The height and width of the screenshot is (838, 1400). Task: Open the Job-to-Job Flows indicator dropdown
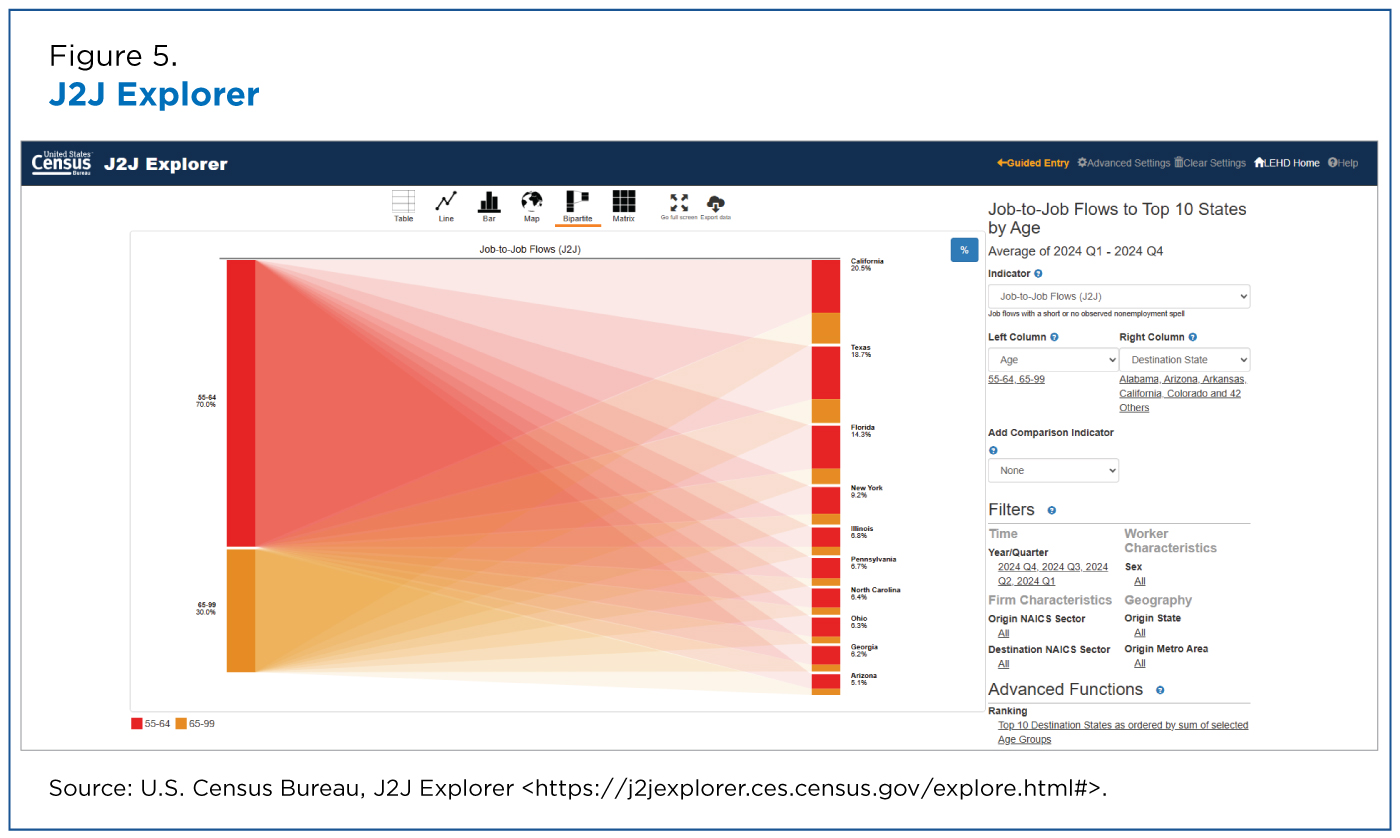click(x=1119, y=296)
